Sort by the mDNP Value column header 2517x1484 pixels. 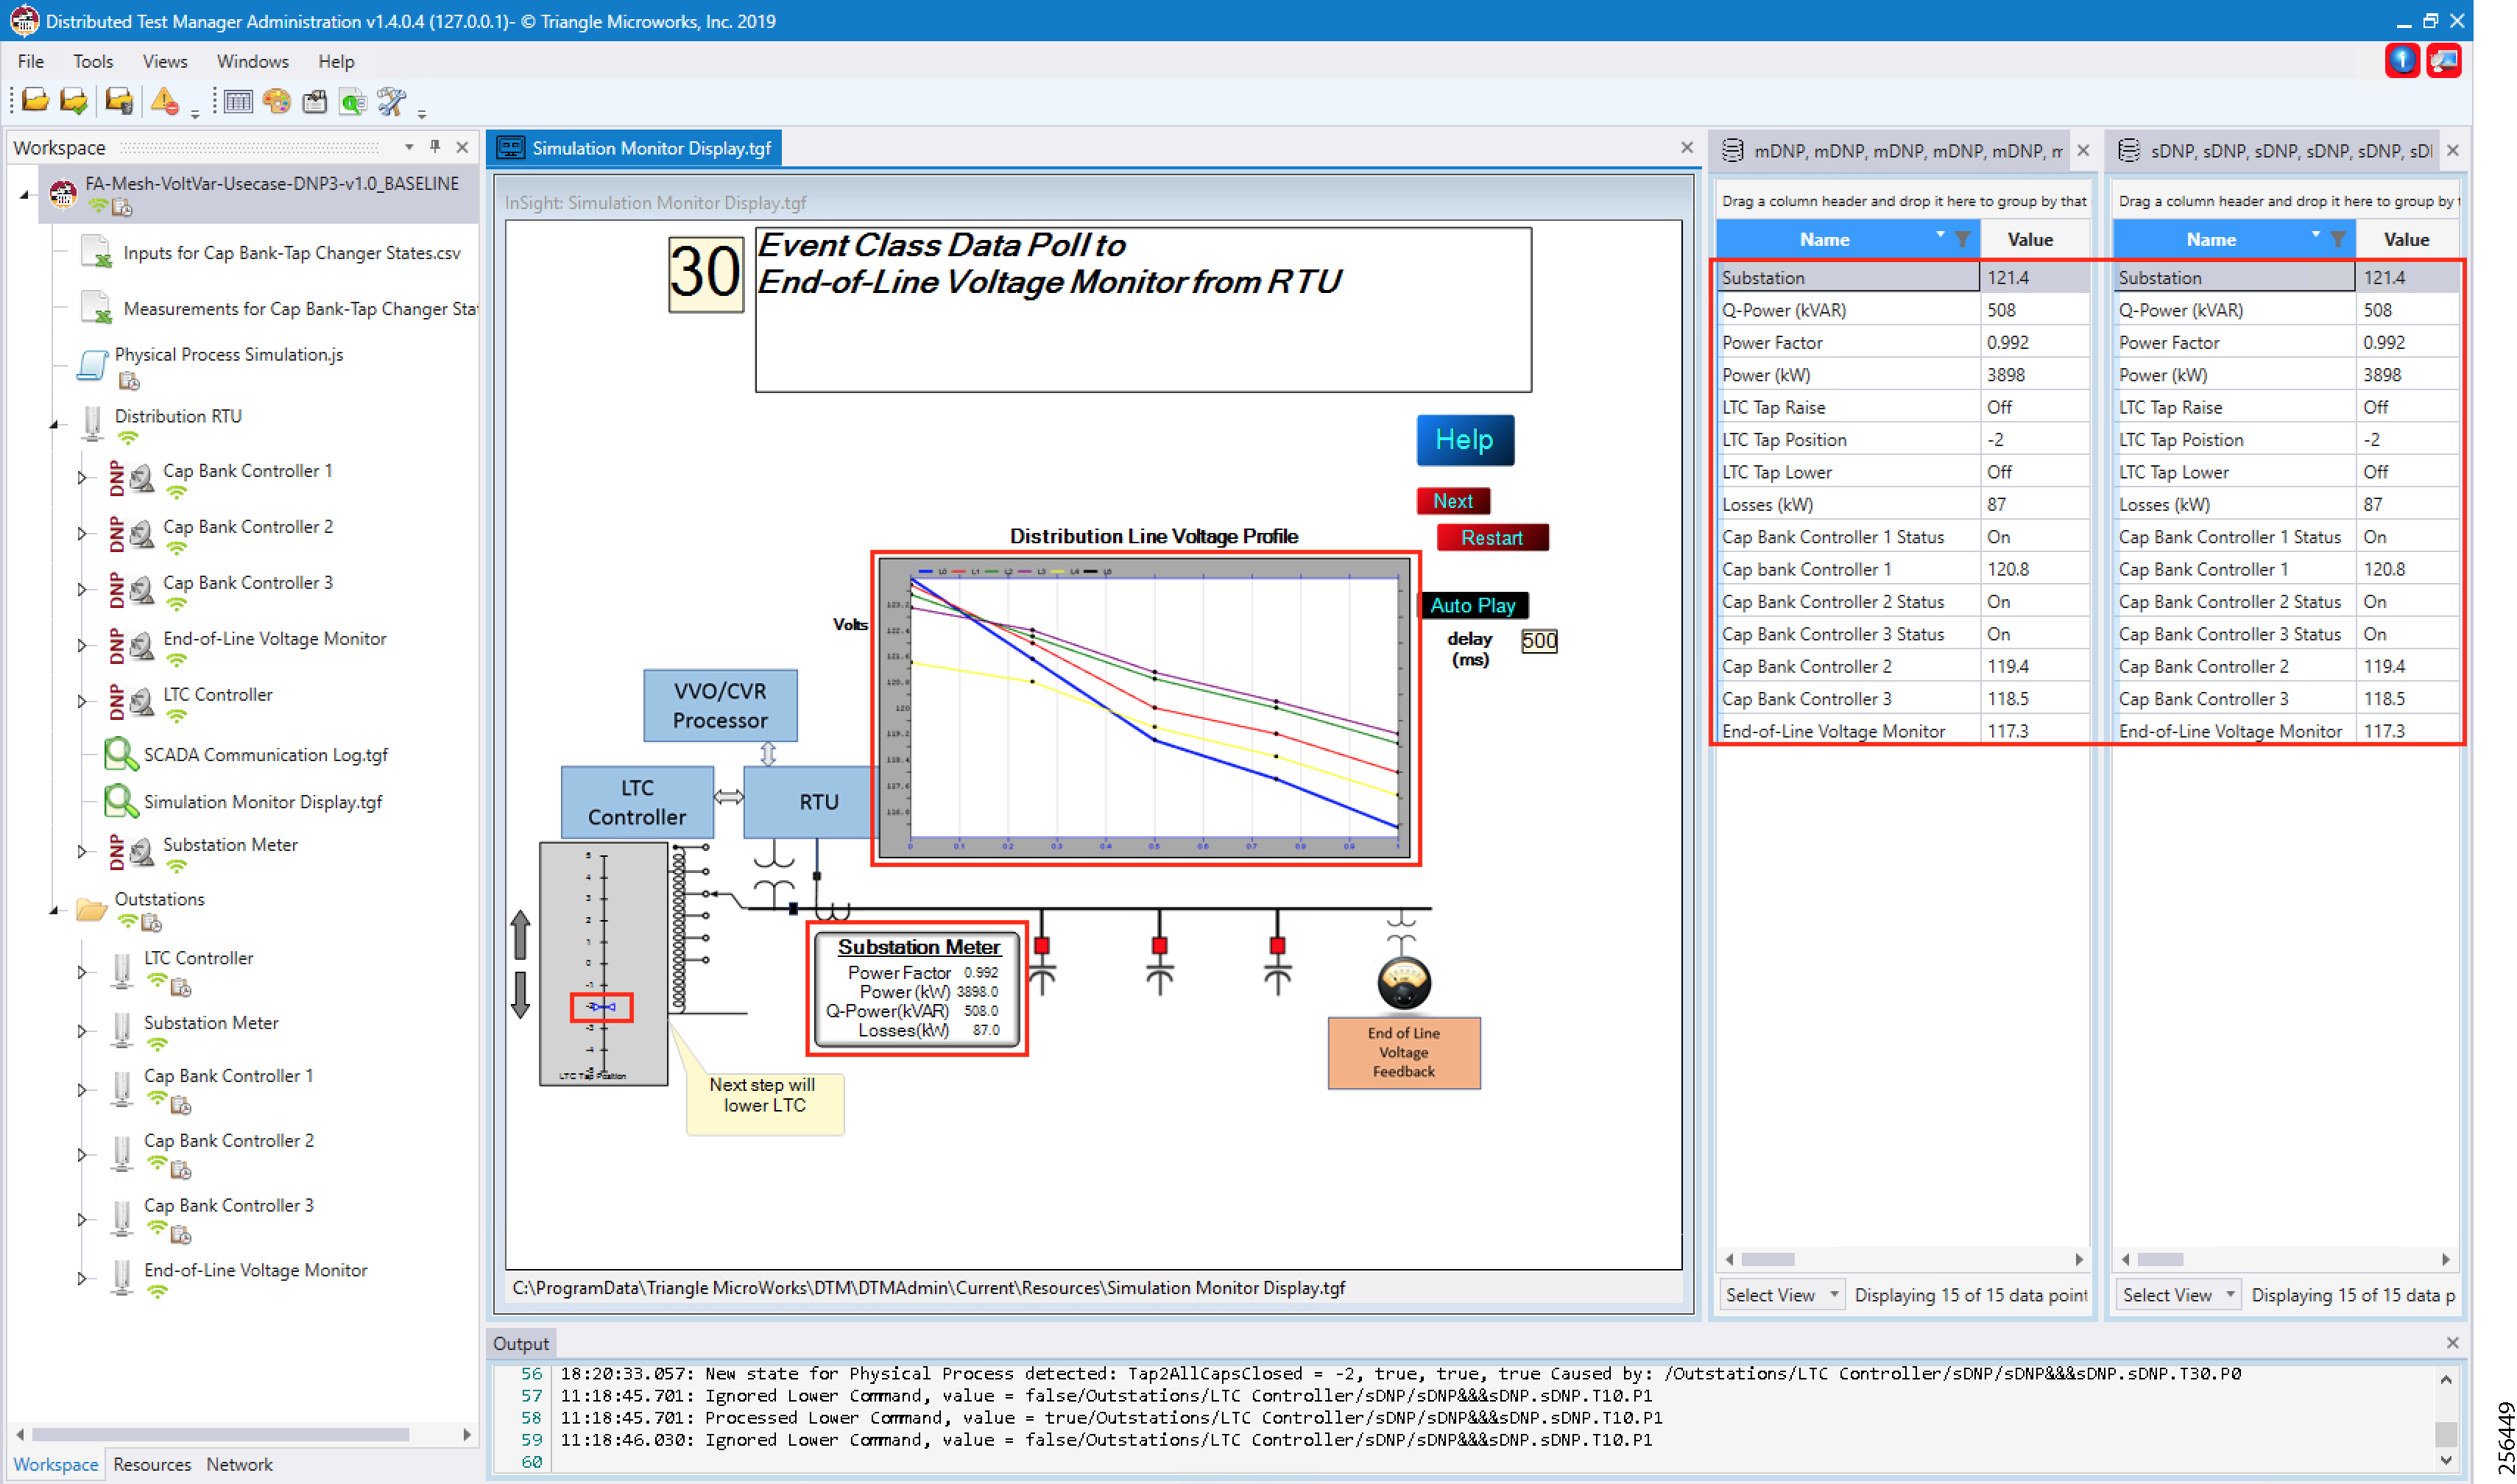tap(2030, 240)
